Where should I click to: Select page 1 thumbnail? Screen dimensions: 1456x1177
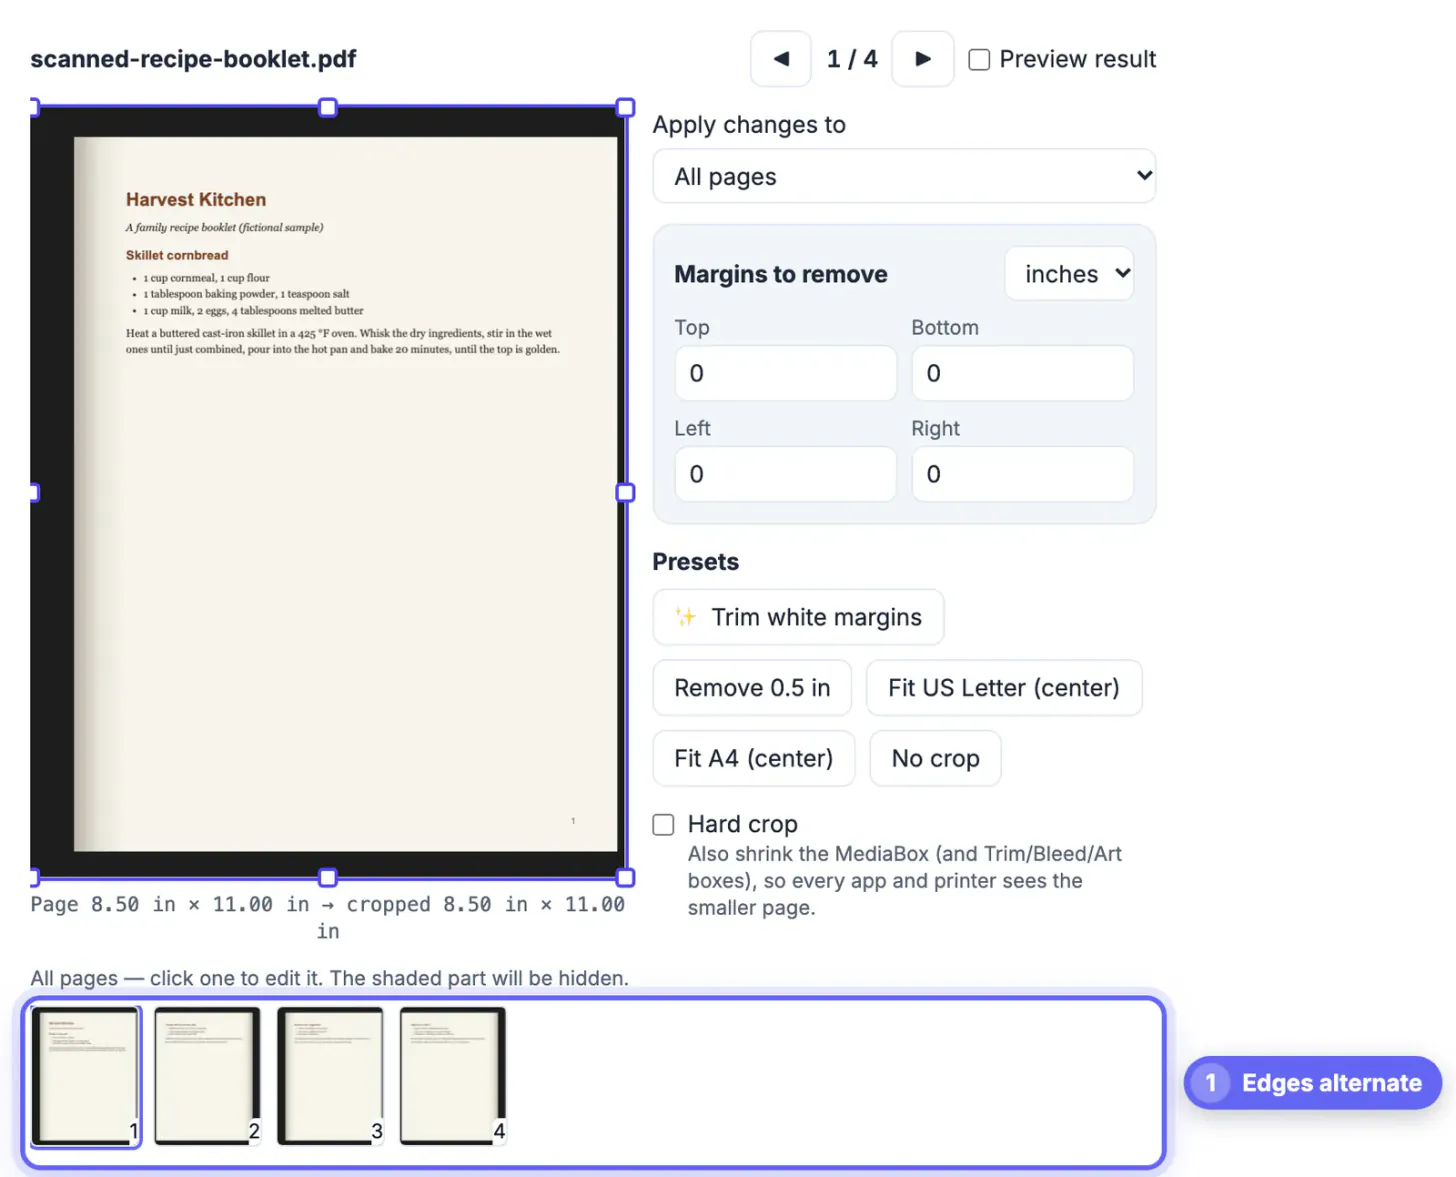click(86, 1076)
